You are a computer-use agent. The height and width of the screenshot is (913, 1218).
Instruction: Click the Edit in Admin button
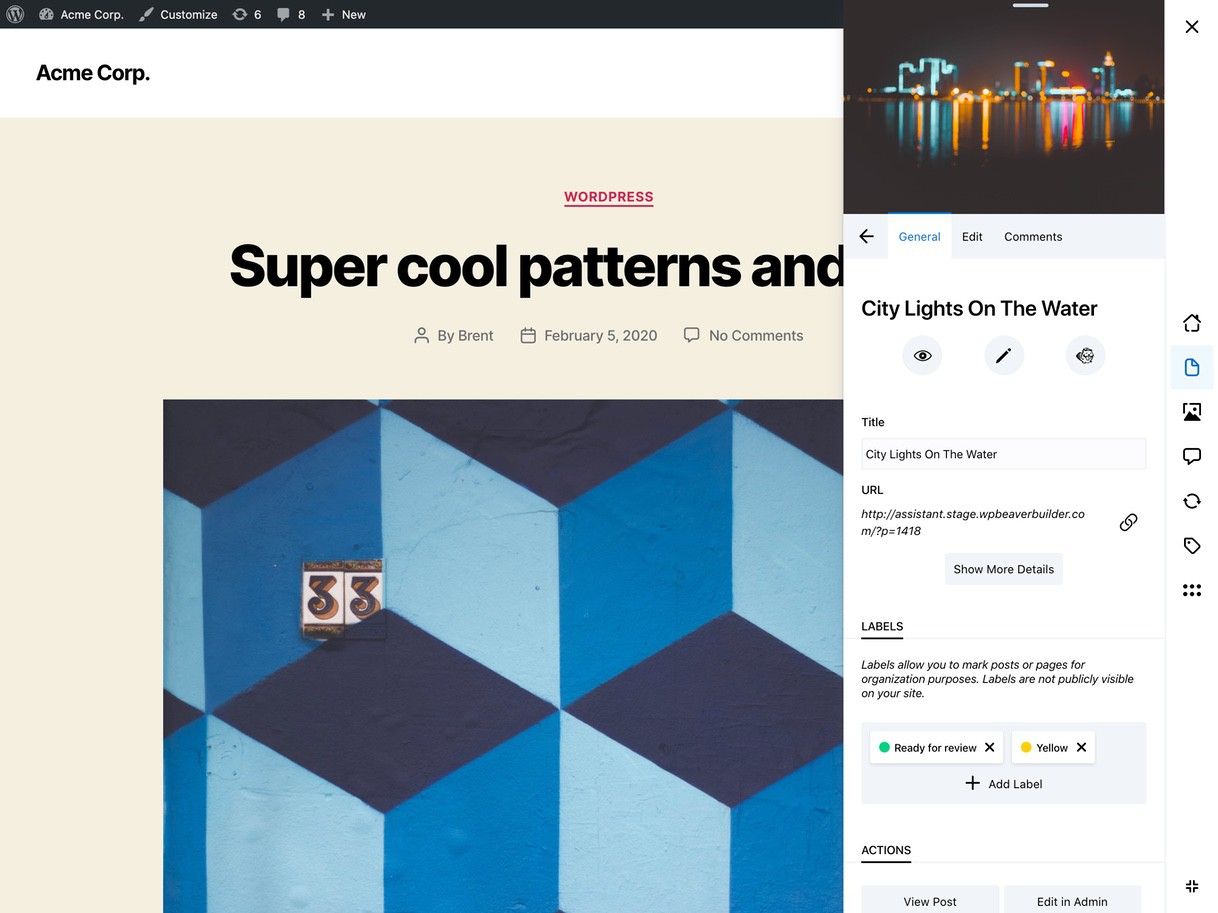pos(1072,900)
